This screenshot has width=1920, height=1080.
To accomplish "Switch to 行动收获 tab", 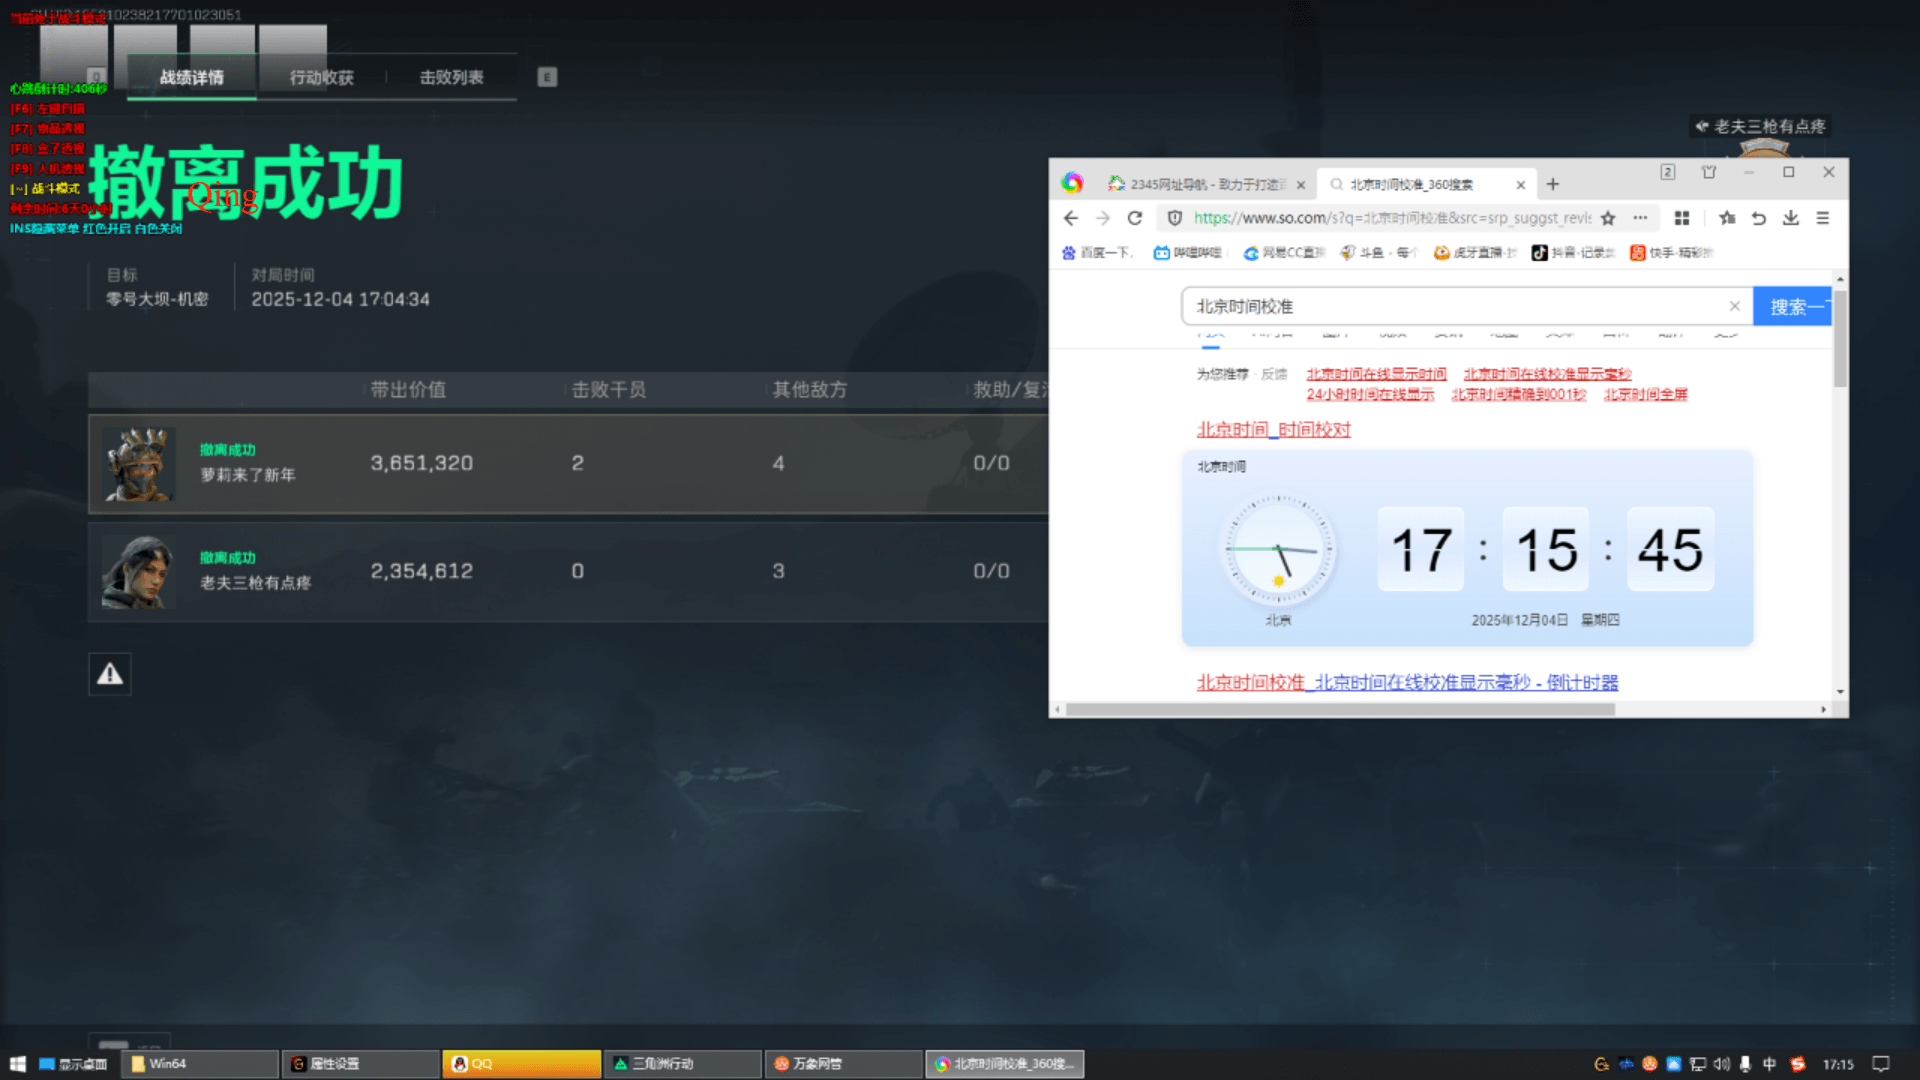I will point(321,77).
